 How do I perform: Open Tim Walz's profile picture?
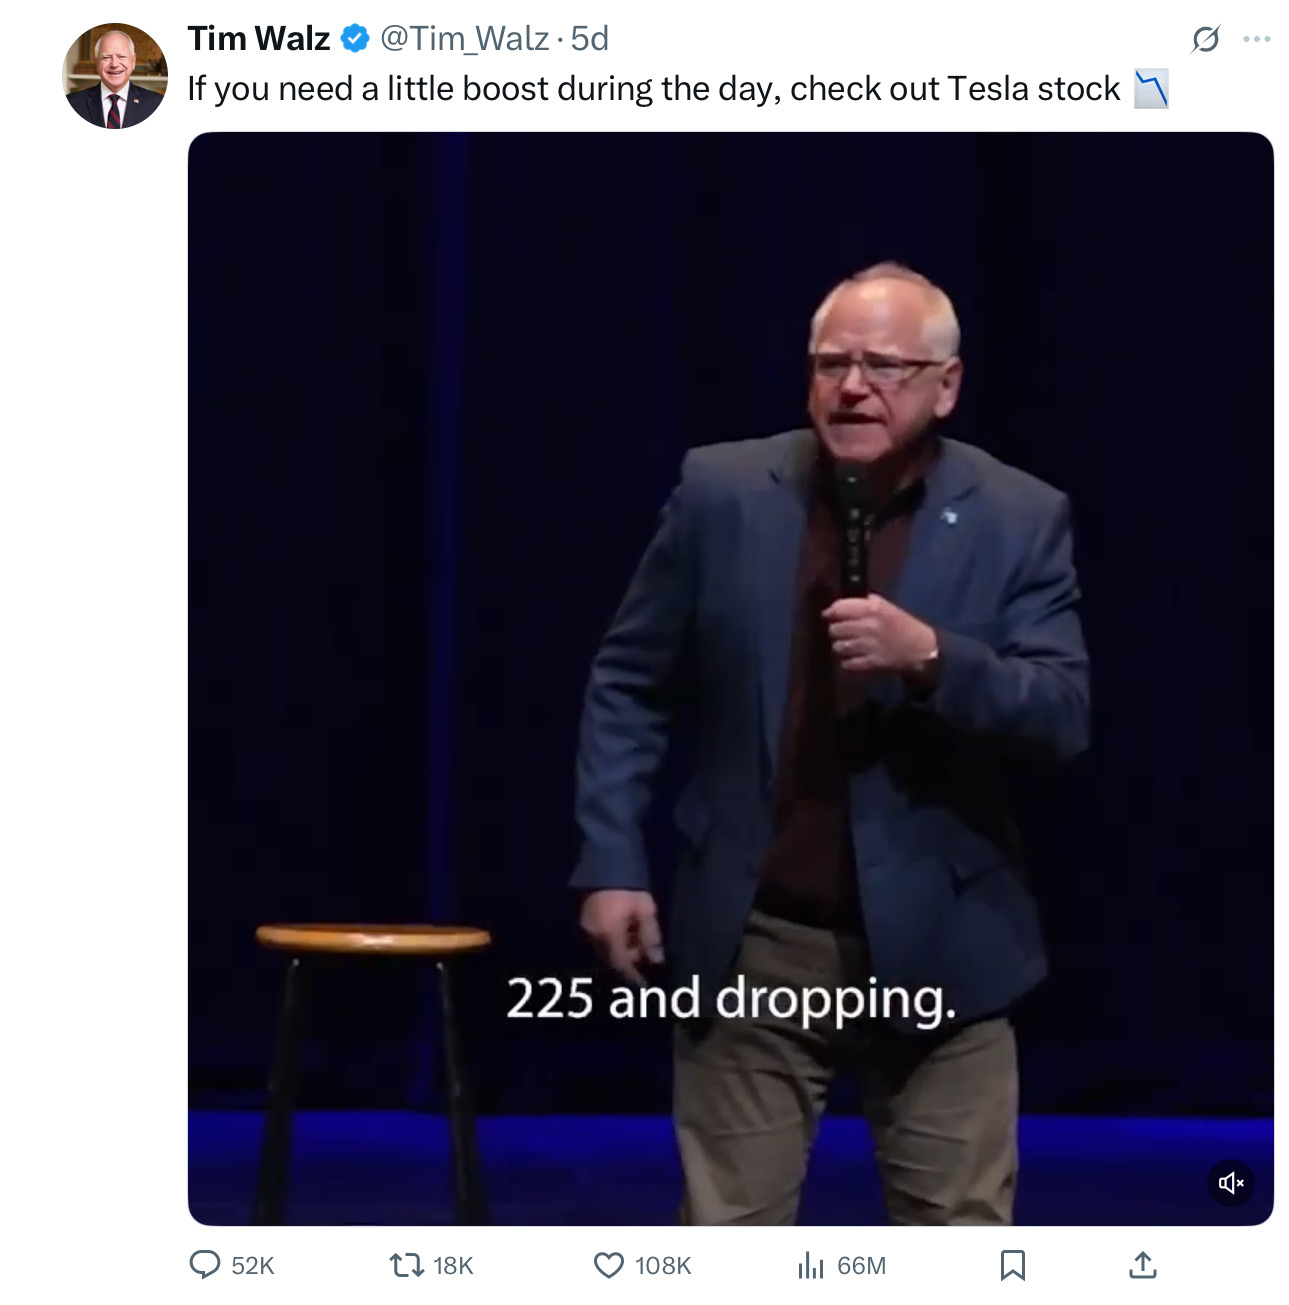pyautogui.click(x=115, y=76)
